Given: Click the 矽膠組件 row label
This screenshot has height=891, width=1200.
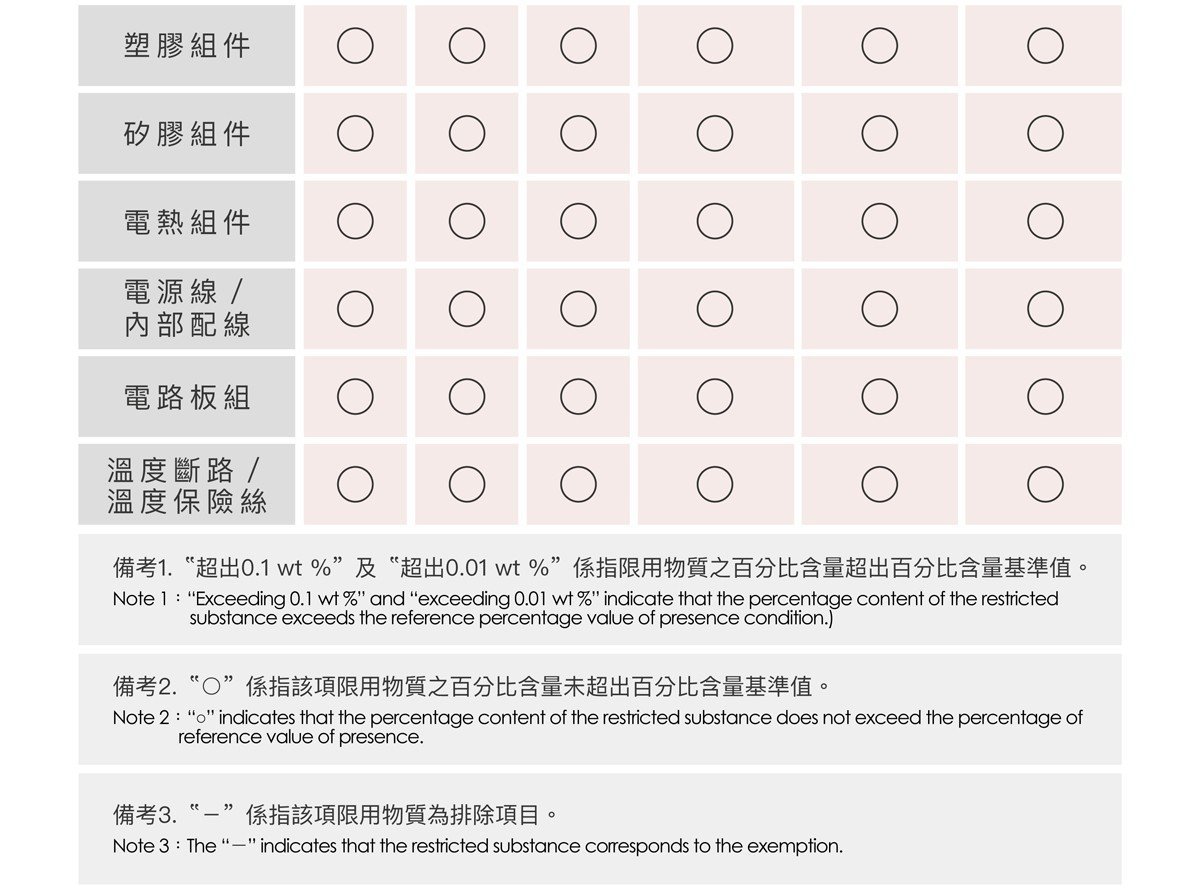Looking at the screenshot, I should tap(187, 134).
